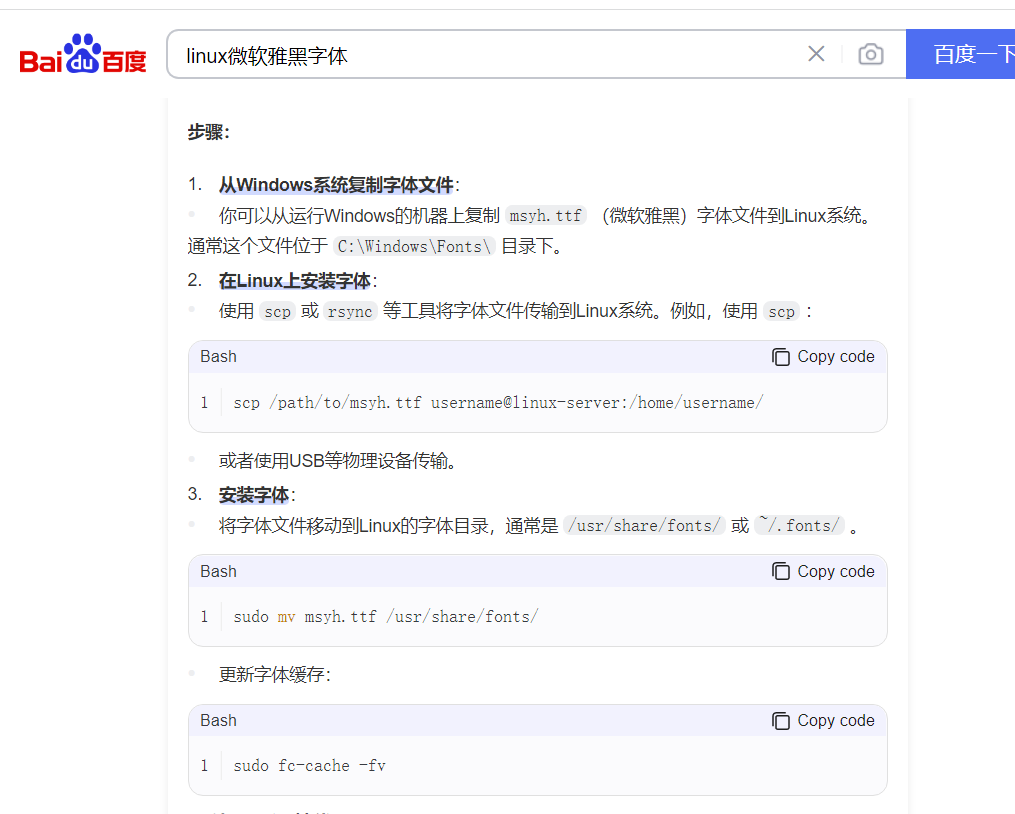Screen dimensions: 1015x814
Task: Copy code of the scp command block
Action: 823,357
